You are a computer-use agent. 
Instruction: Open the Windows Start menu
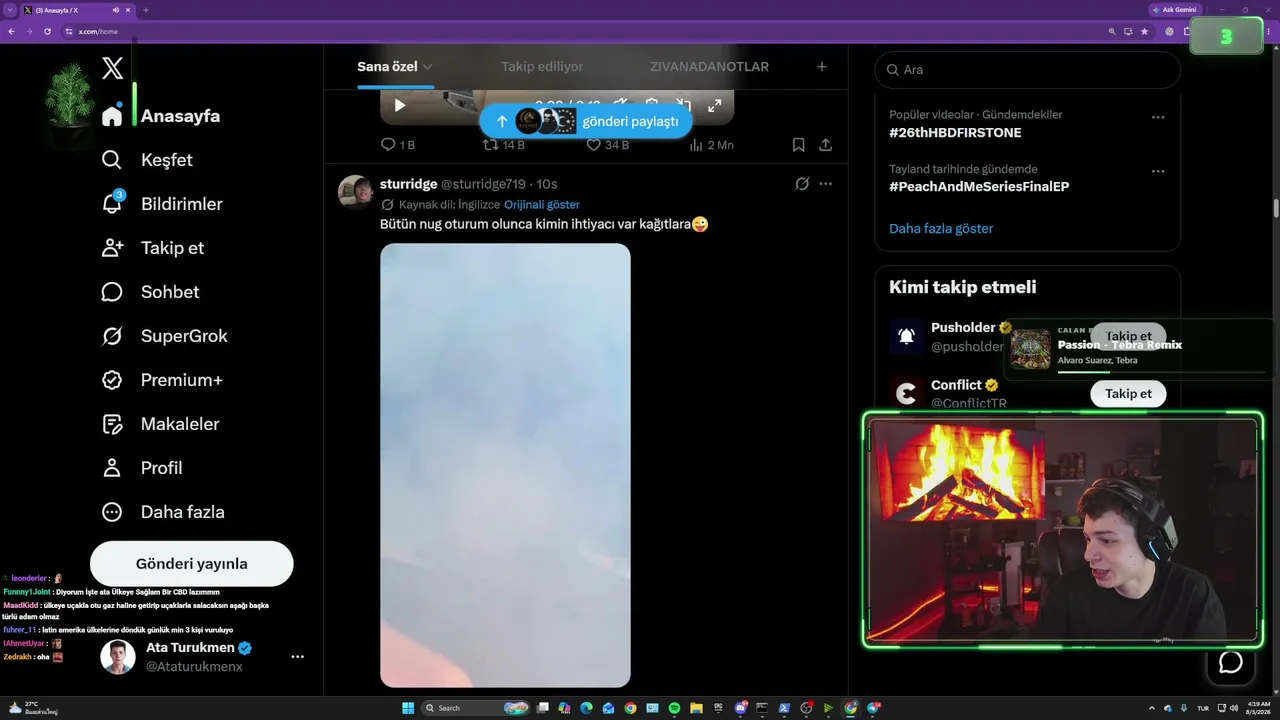click(408, 708)
